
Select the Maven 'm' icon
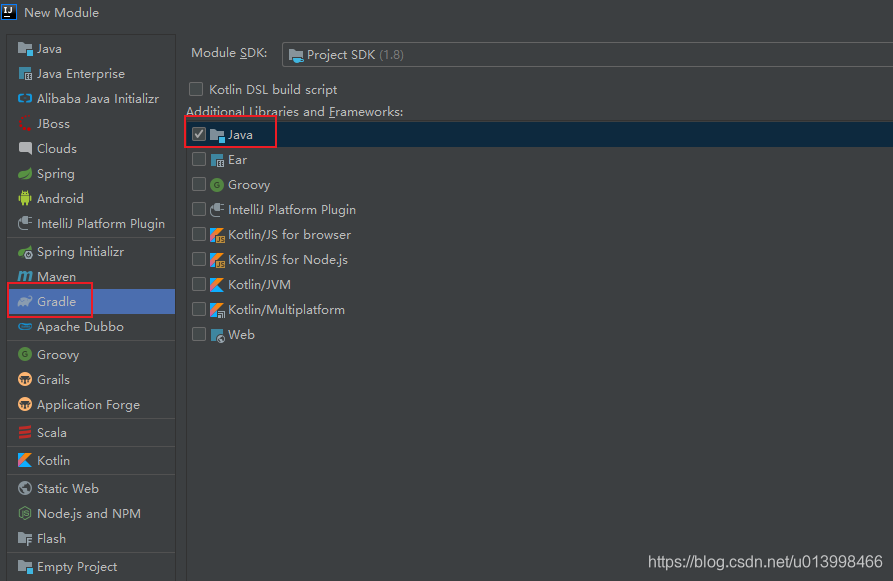point(25,276)
